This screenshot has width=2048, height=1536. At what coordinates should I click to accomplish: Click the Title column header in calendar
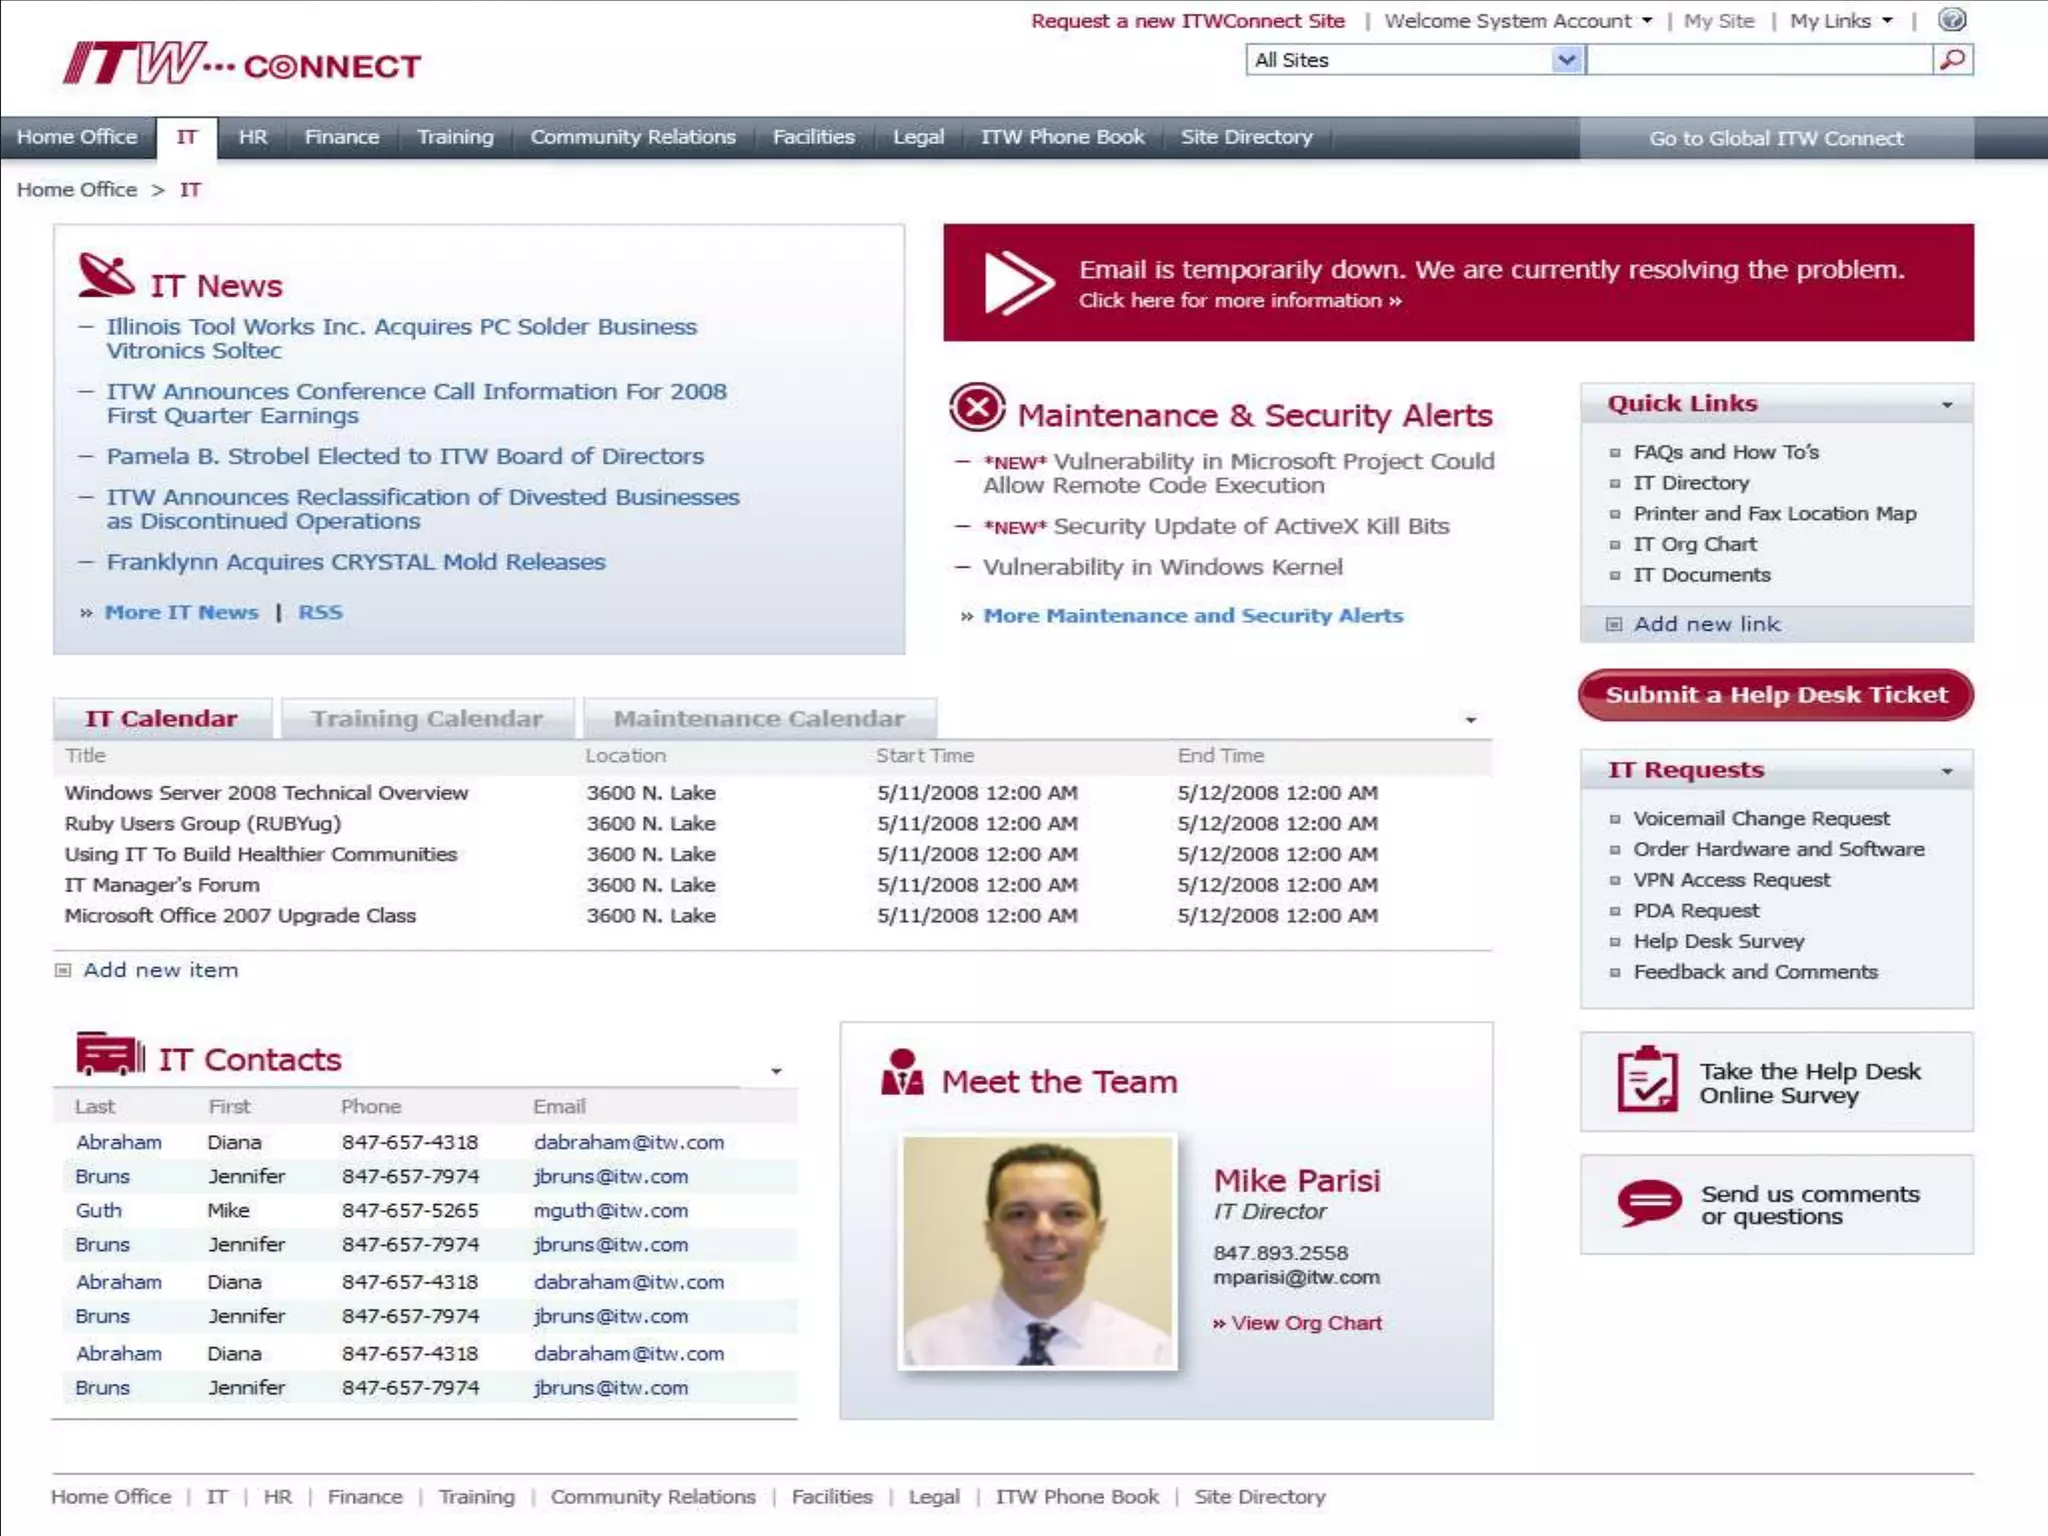(x=85, y=756)
